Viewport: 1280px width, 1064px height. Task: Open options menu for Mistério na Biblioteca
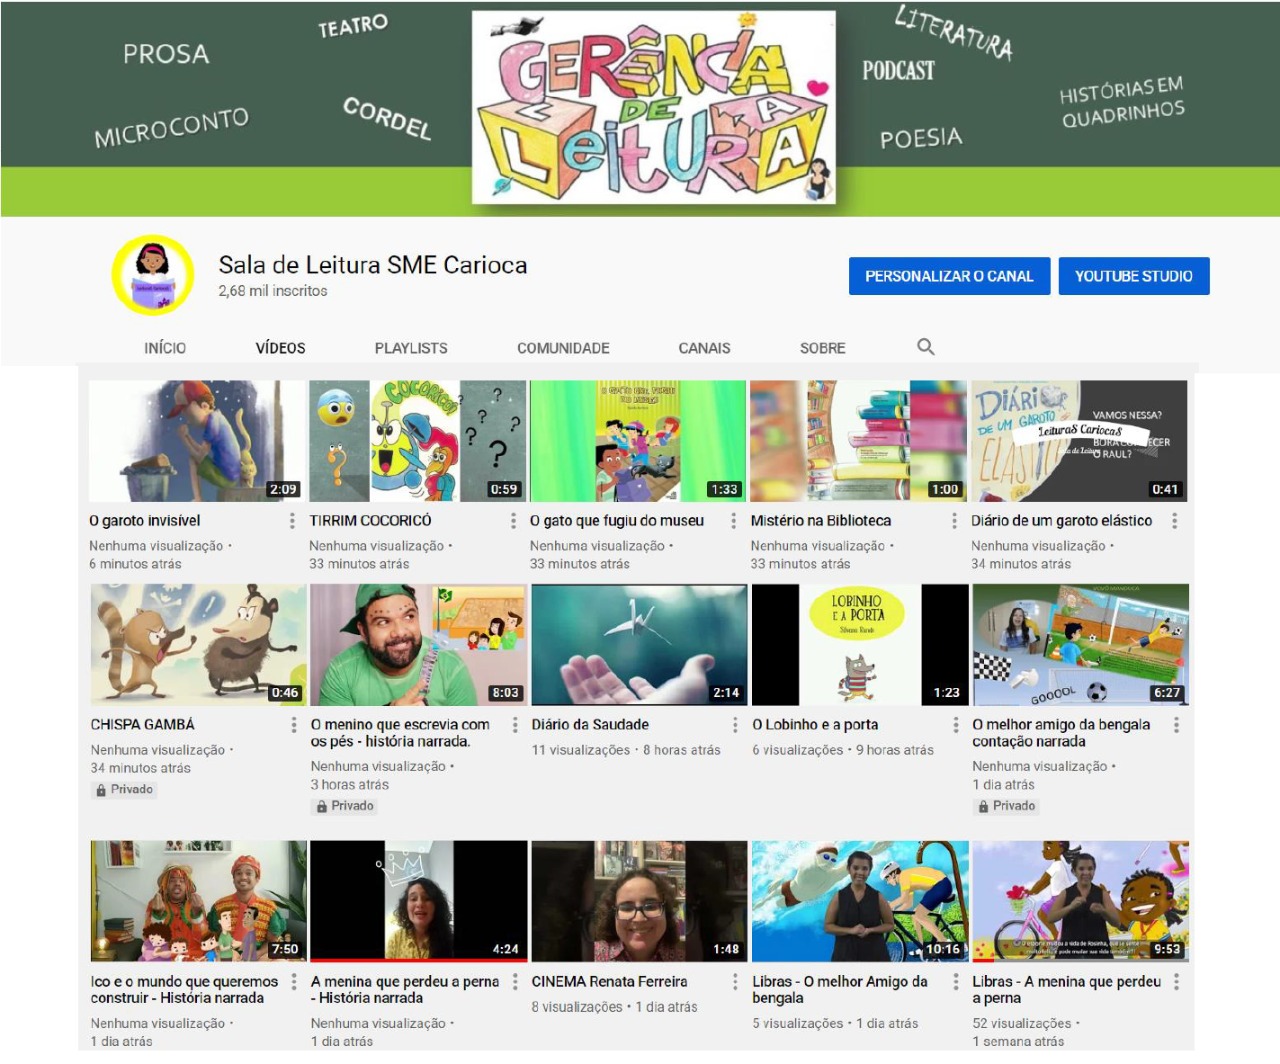click(x=954, y=521)
